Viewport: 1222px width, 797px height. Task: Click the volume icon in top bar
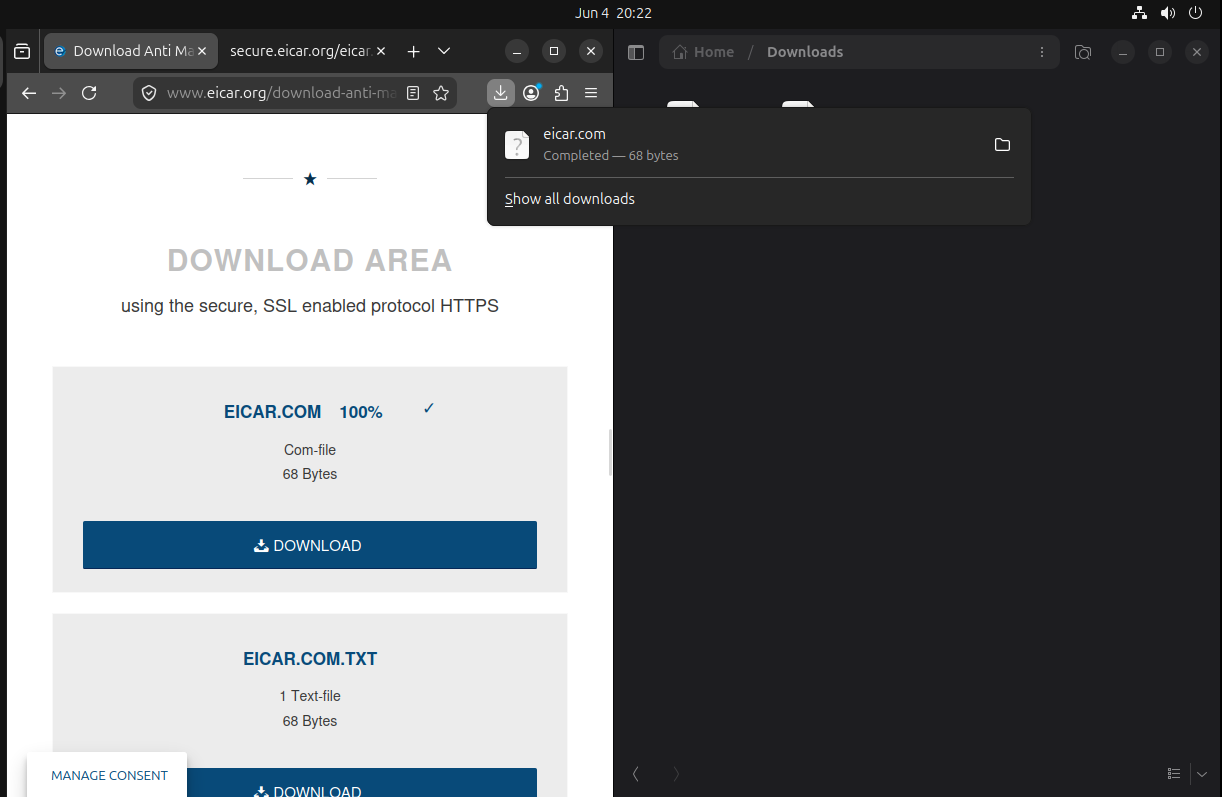[1167, 13]
